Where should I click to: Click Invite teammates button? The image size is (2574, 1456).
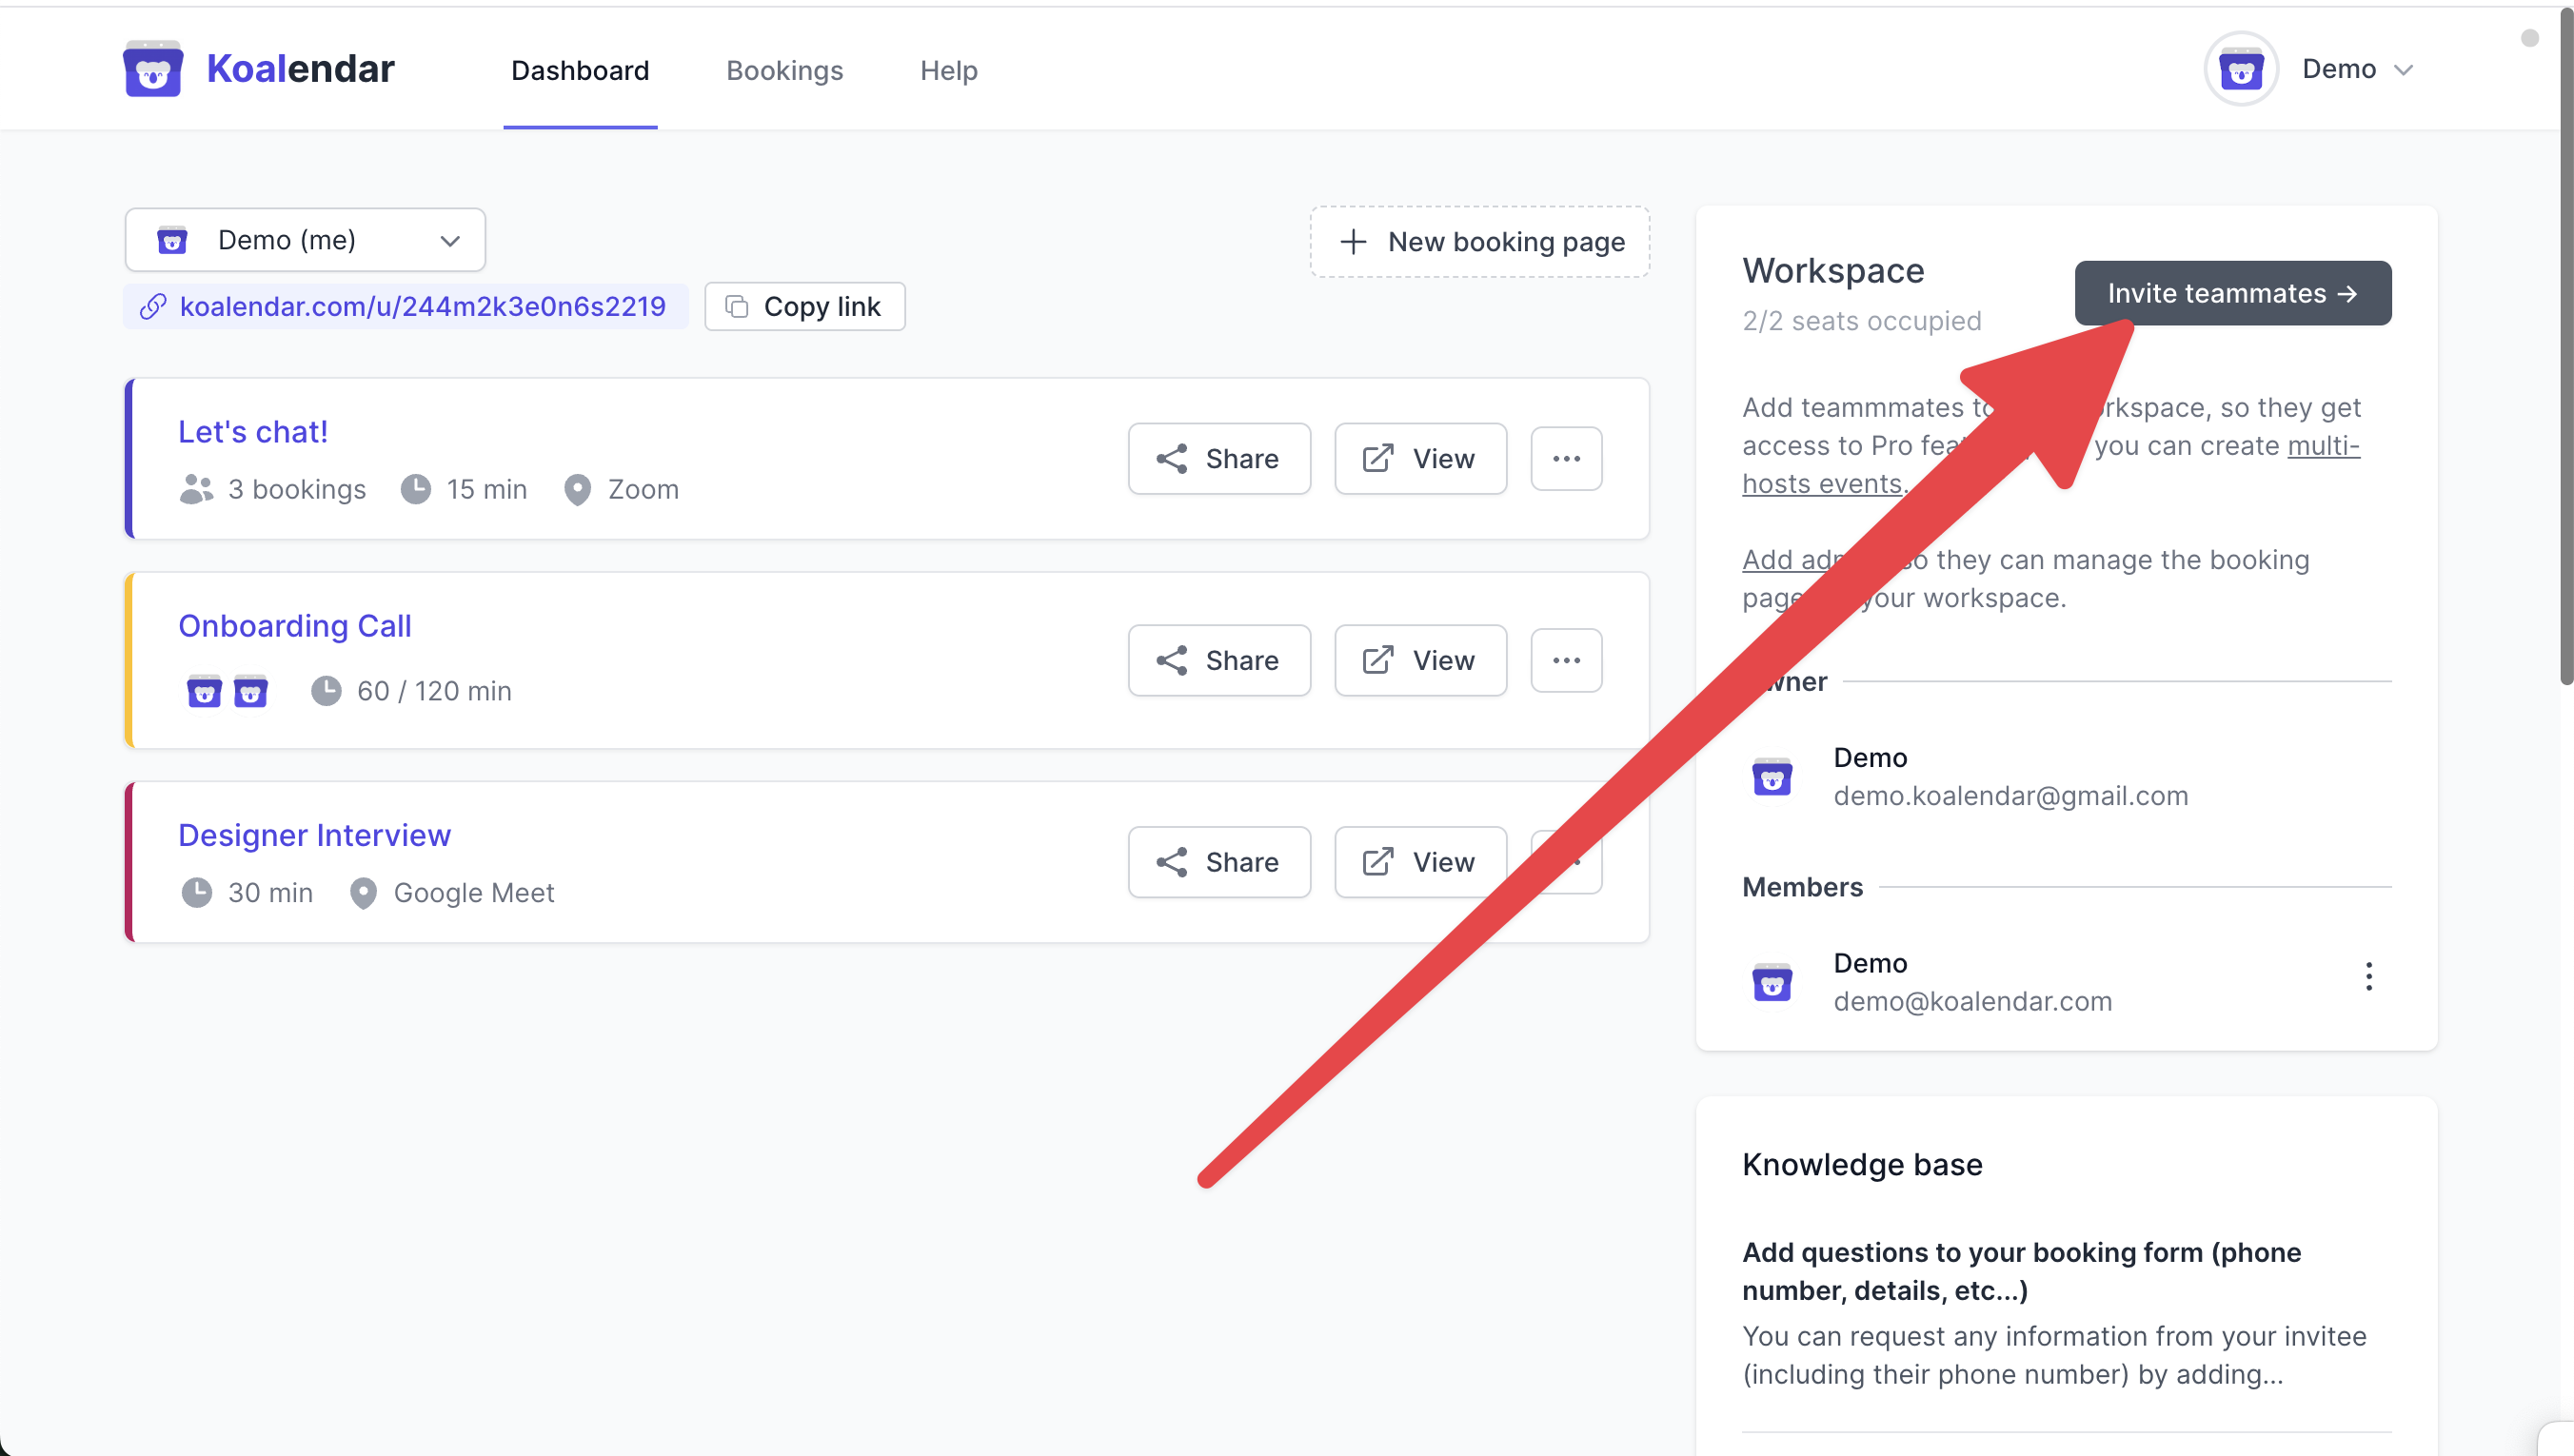tap(2232, 293)
